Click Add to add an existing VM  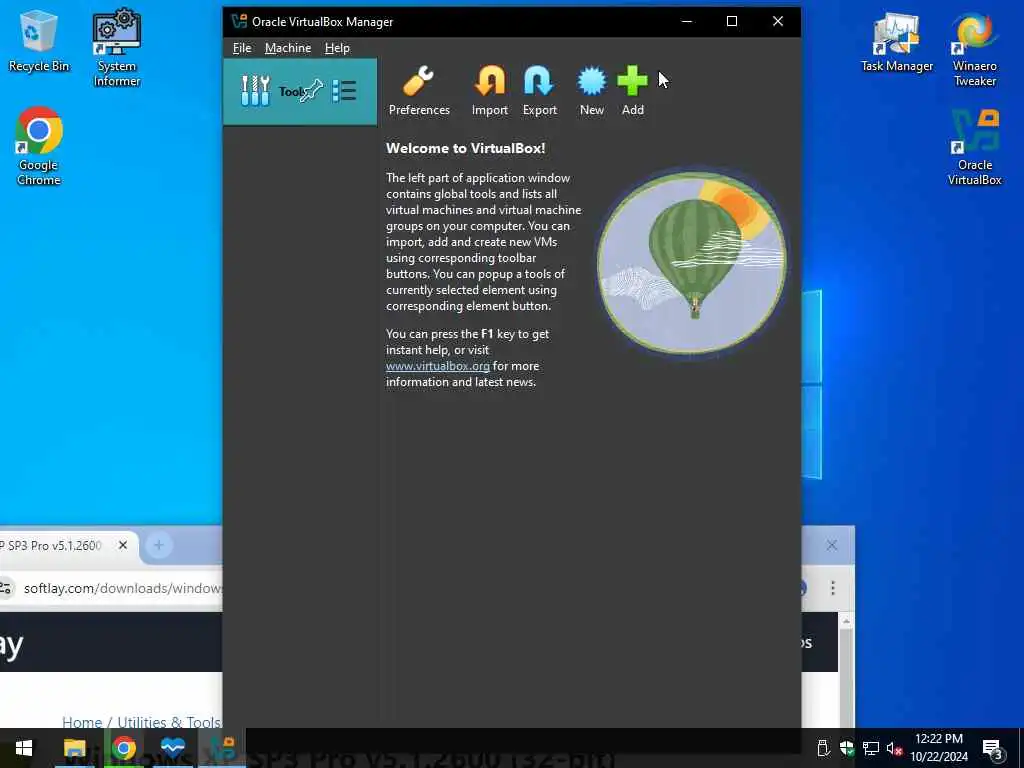(632, 91)
